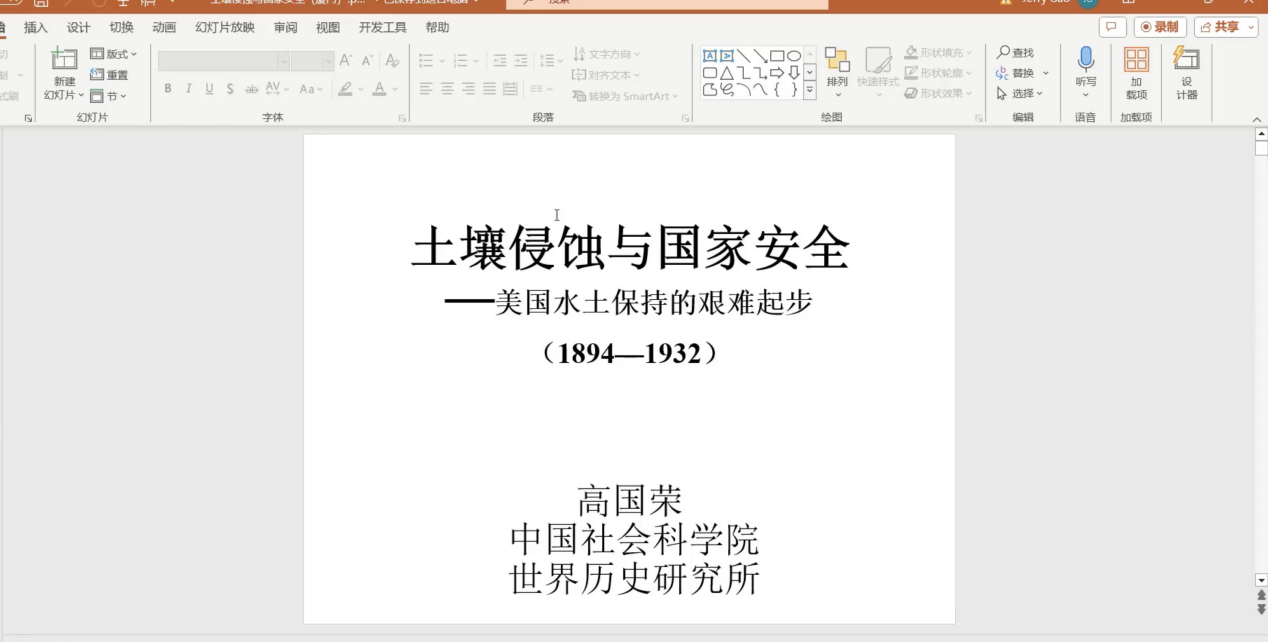Select the text box shape in gallery
1268x642 pixels.
(x=710, y=56)
